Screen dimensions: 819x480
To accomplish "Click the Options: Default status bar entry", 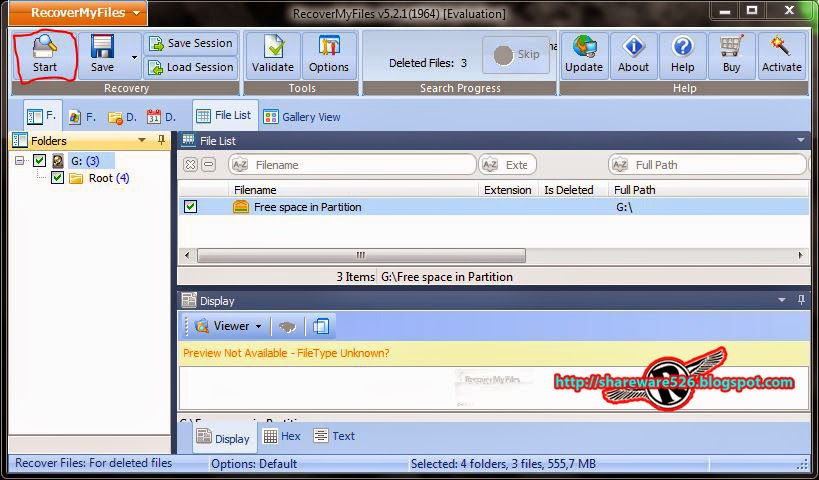I will [x=254, y=464].
